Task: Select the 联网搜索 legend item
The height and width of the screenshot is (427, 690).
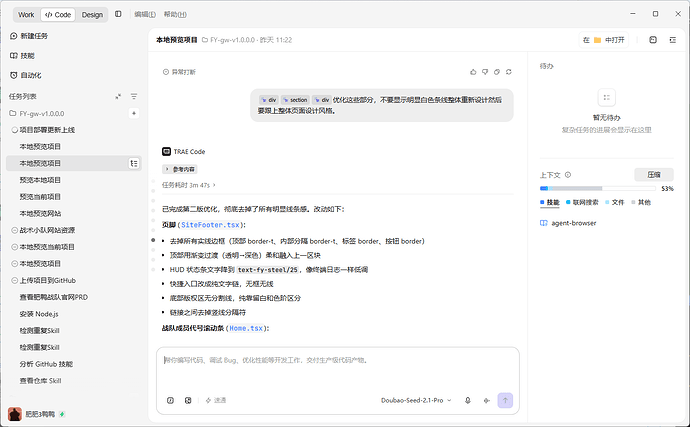Action: (582, 202)
